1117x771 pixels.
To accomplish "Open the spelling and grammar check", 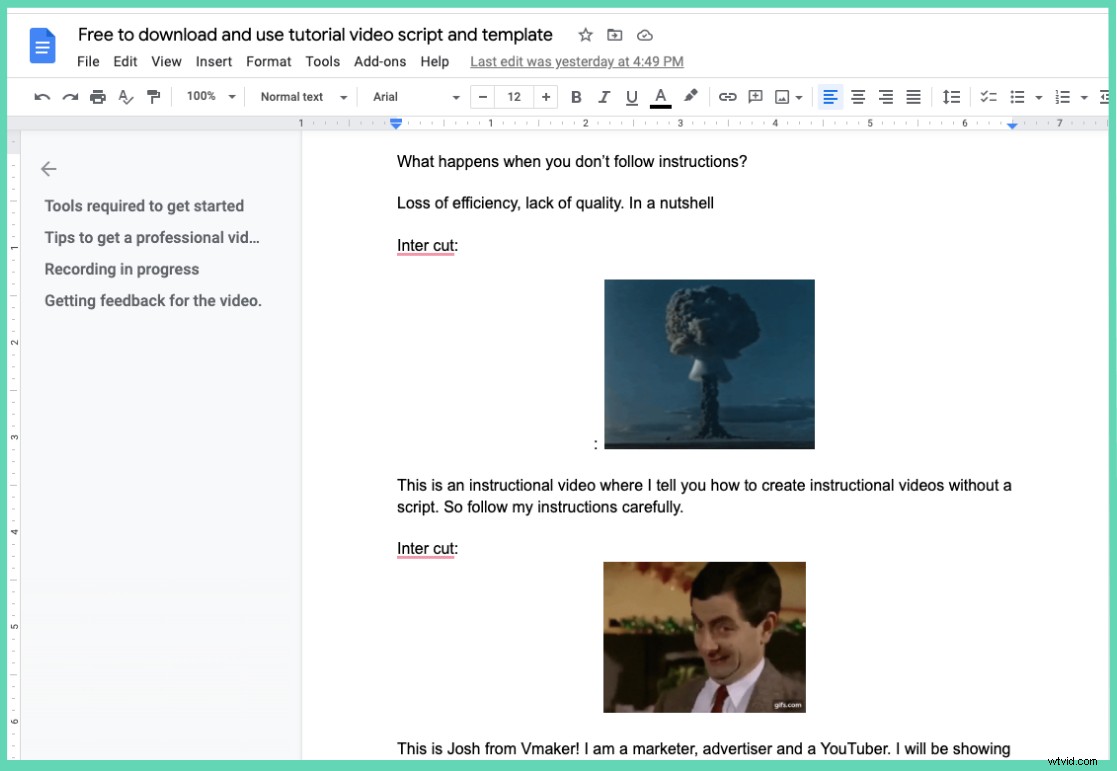I will tap(124, 96).
